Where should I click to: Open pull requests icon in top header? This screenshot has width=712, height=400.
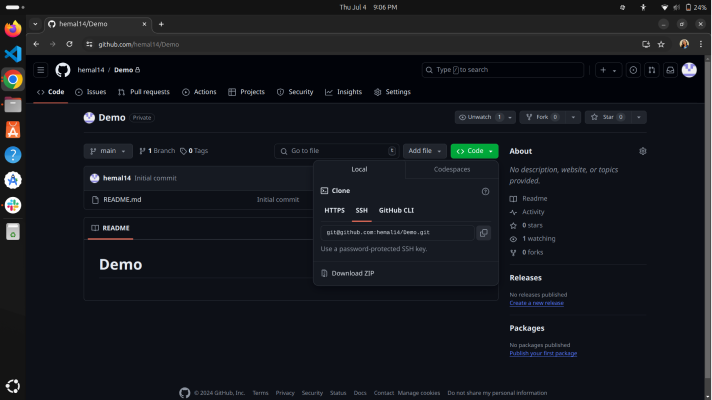(652, 70)
